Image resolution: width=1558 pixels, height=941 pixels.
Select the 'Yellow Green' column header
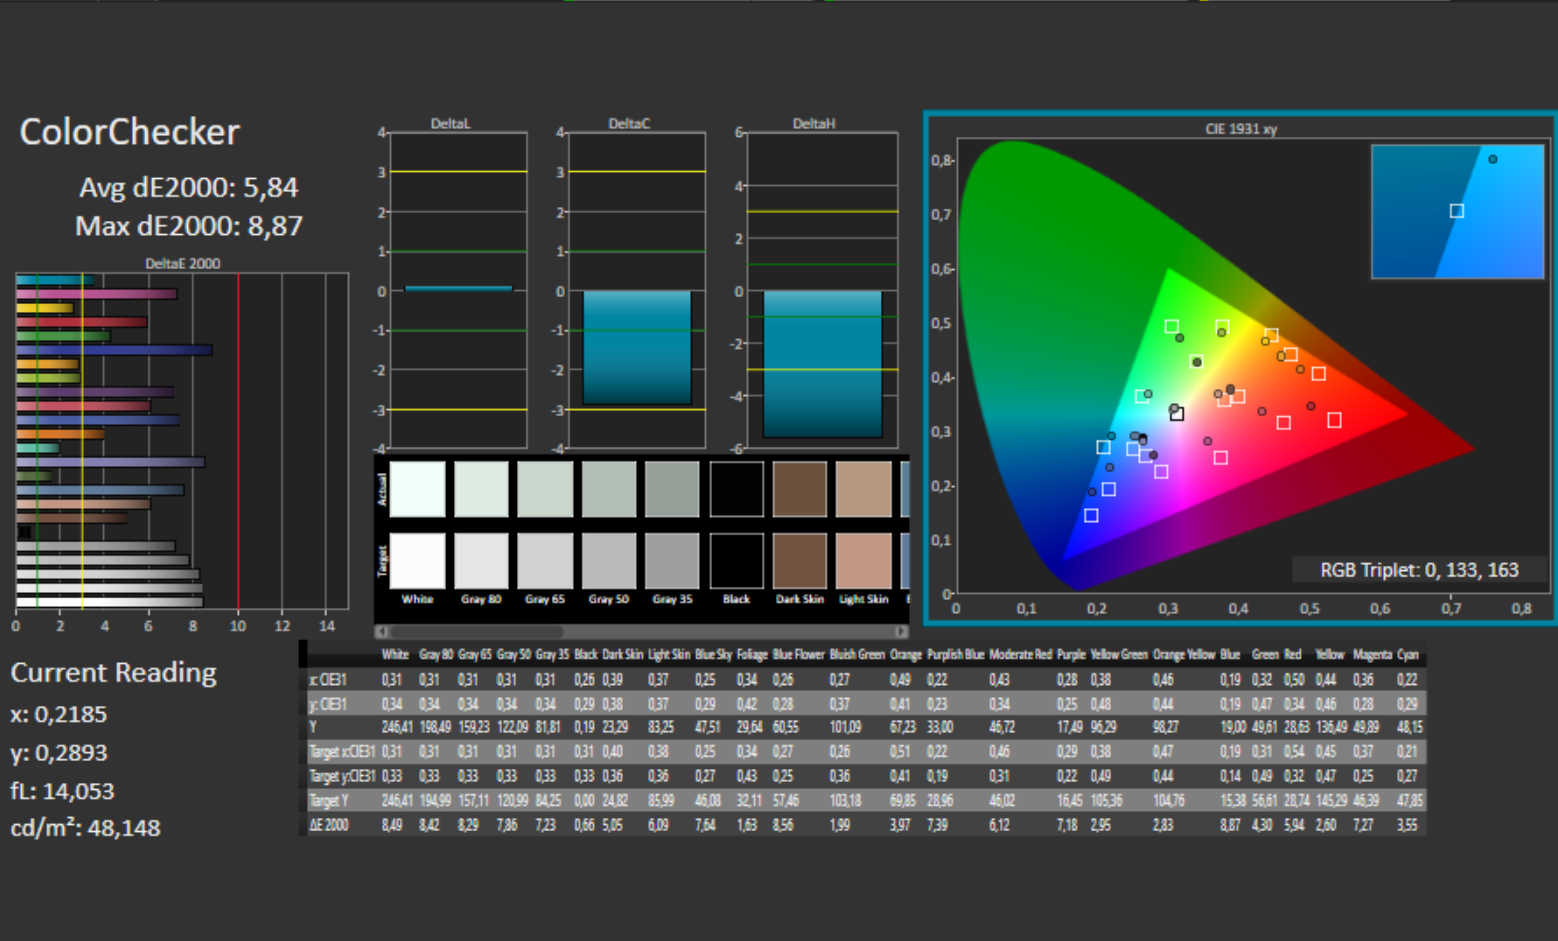click(1119, 655)
